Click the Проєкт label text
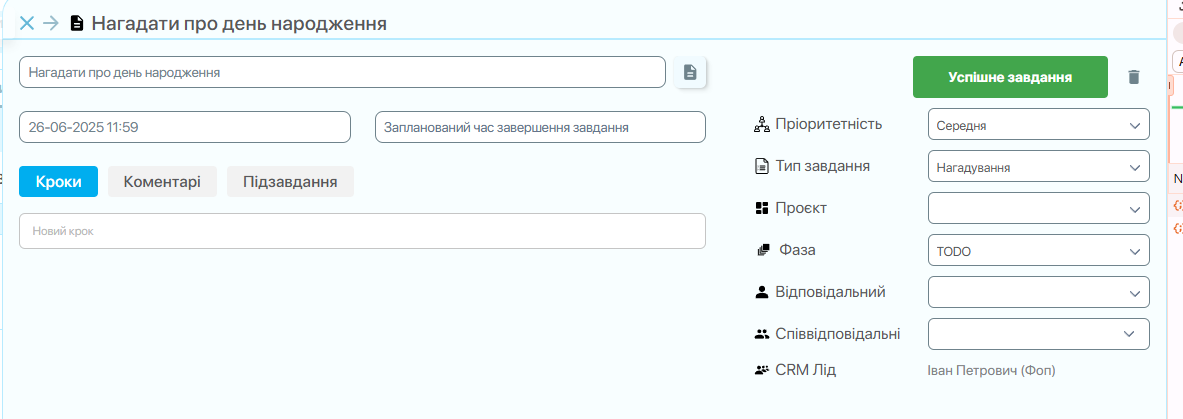 (800, 208)
